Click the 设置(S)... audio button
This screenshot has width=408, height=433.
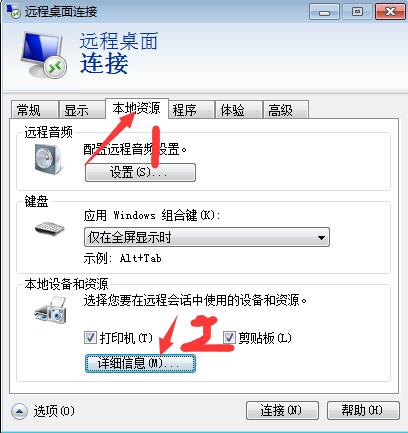[x=140, y=172]
